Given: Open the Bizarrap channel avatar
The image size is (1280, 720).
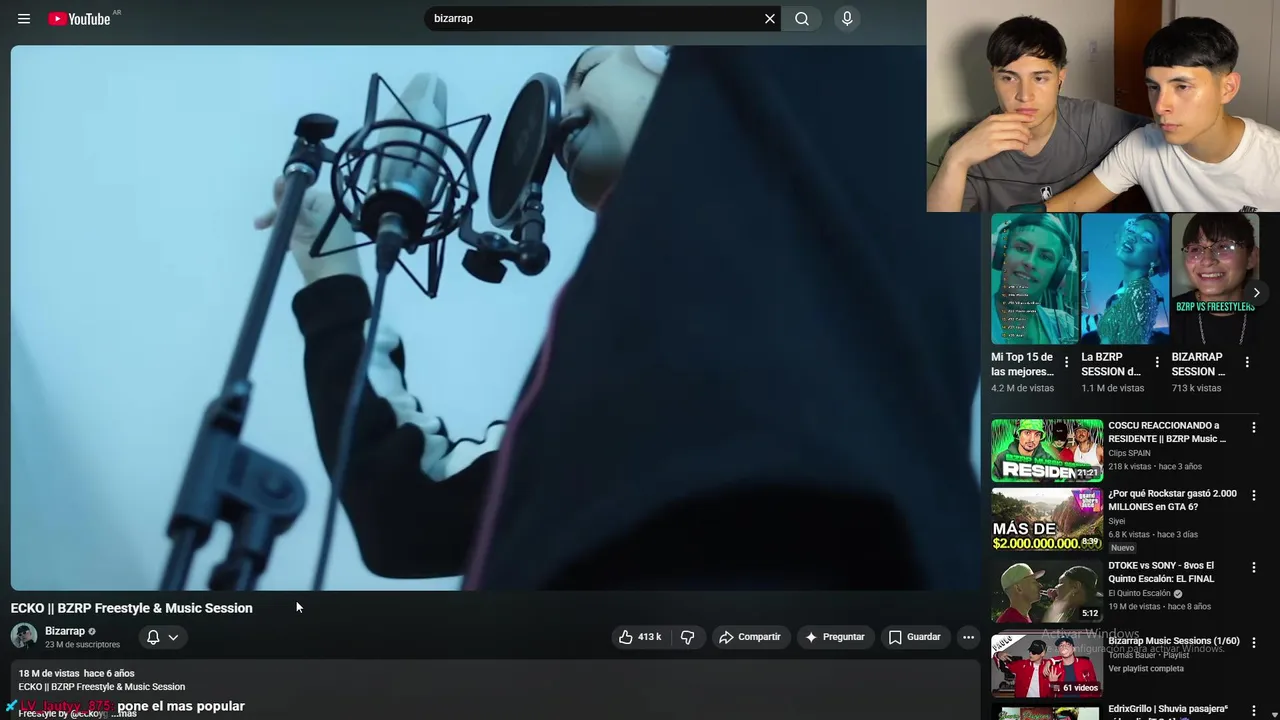Looking at the screenshot, I should (24, 636).
